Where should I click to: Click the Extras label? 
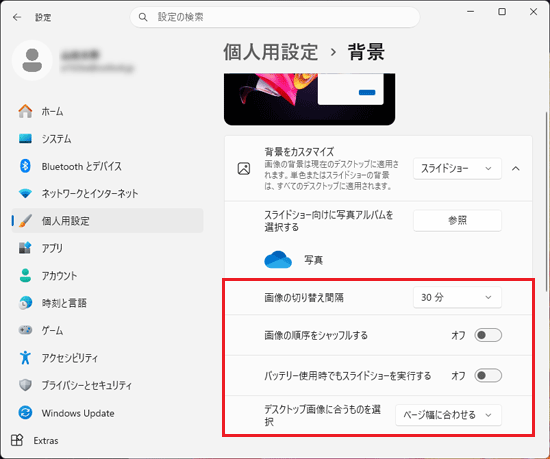click(x=46, y=440)
